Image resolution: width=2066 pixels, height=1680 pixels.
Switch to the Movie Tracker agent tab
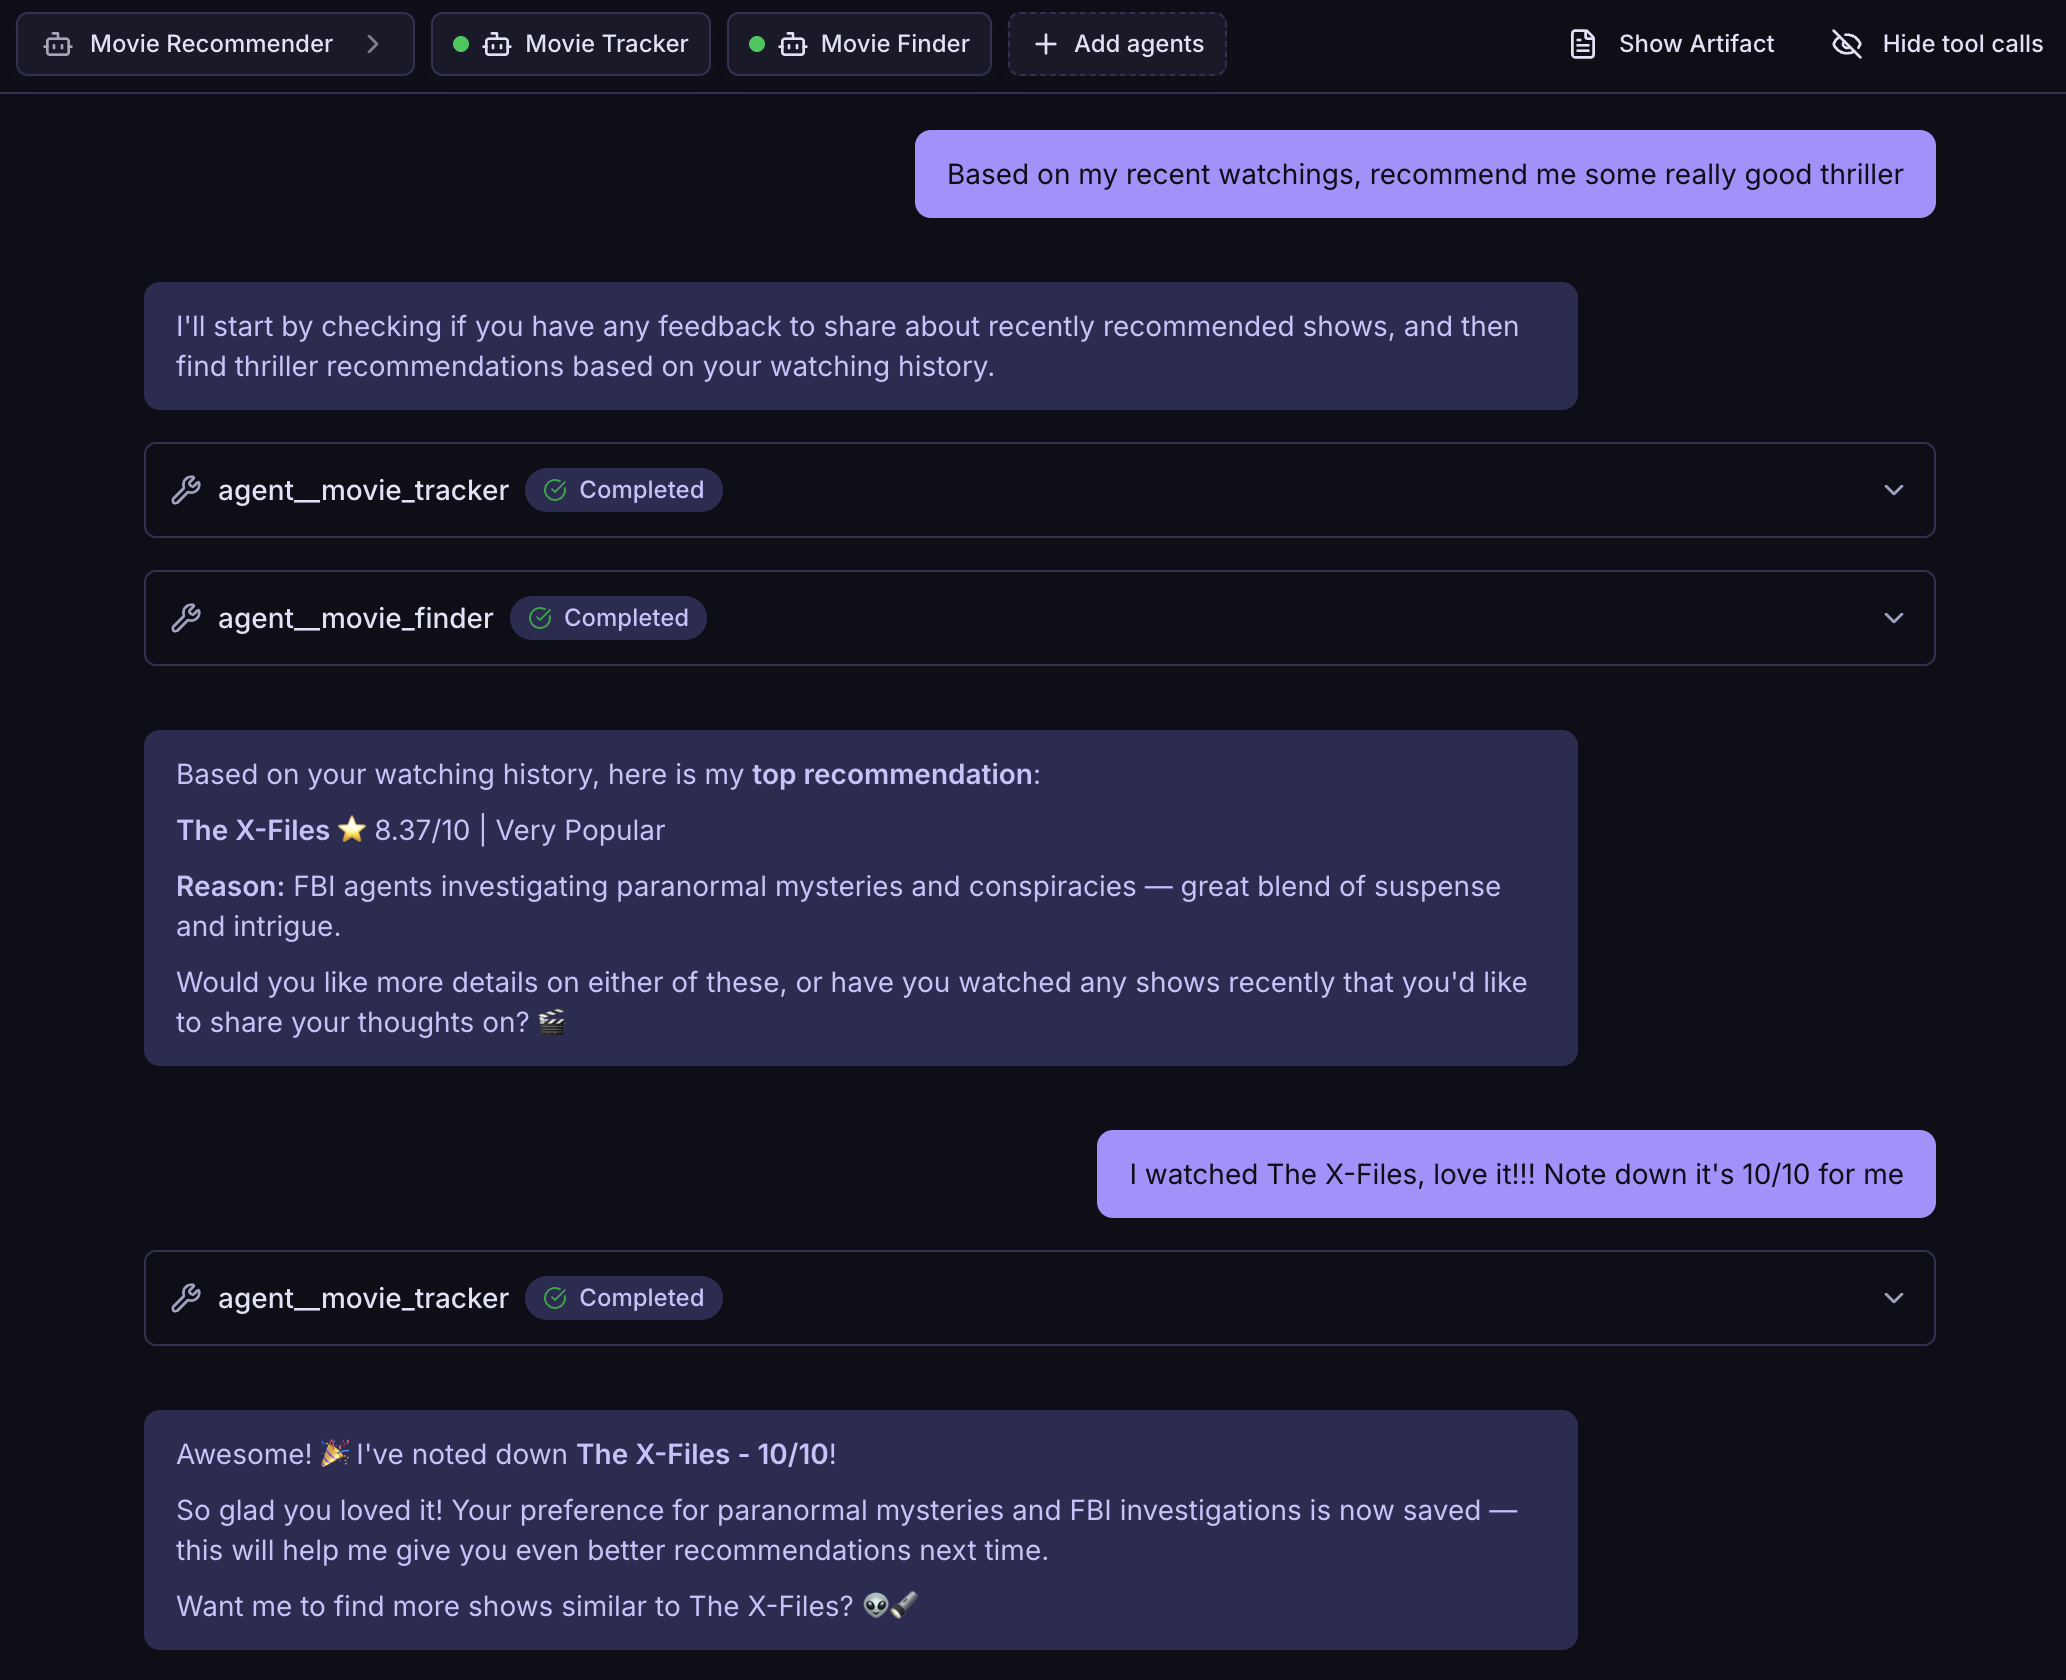[x=606, y=44]
